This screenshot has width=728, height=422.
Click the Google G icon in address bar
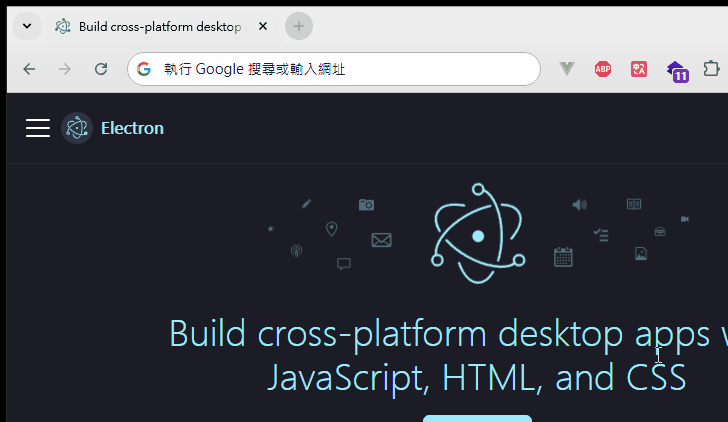click(x=144, y=69)
